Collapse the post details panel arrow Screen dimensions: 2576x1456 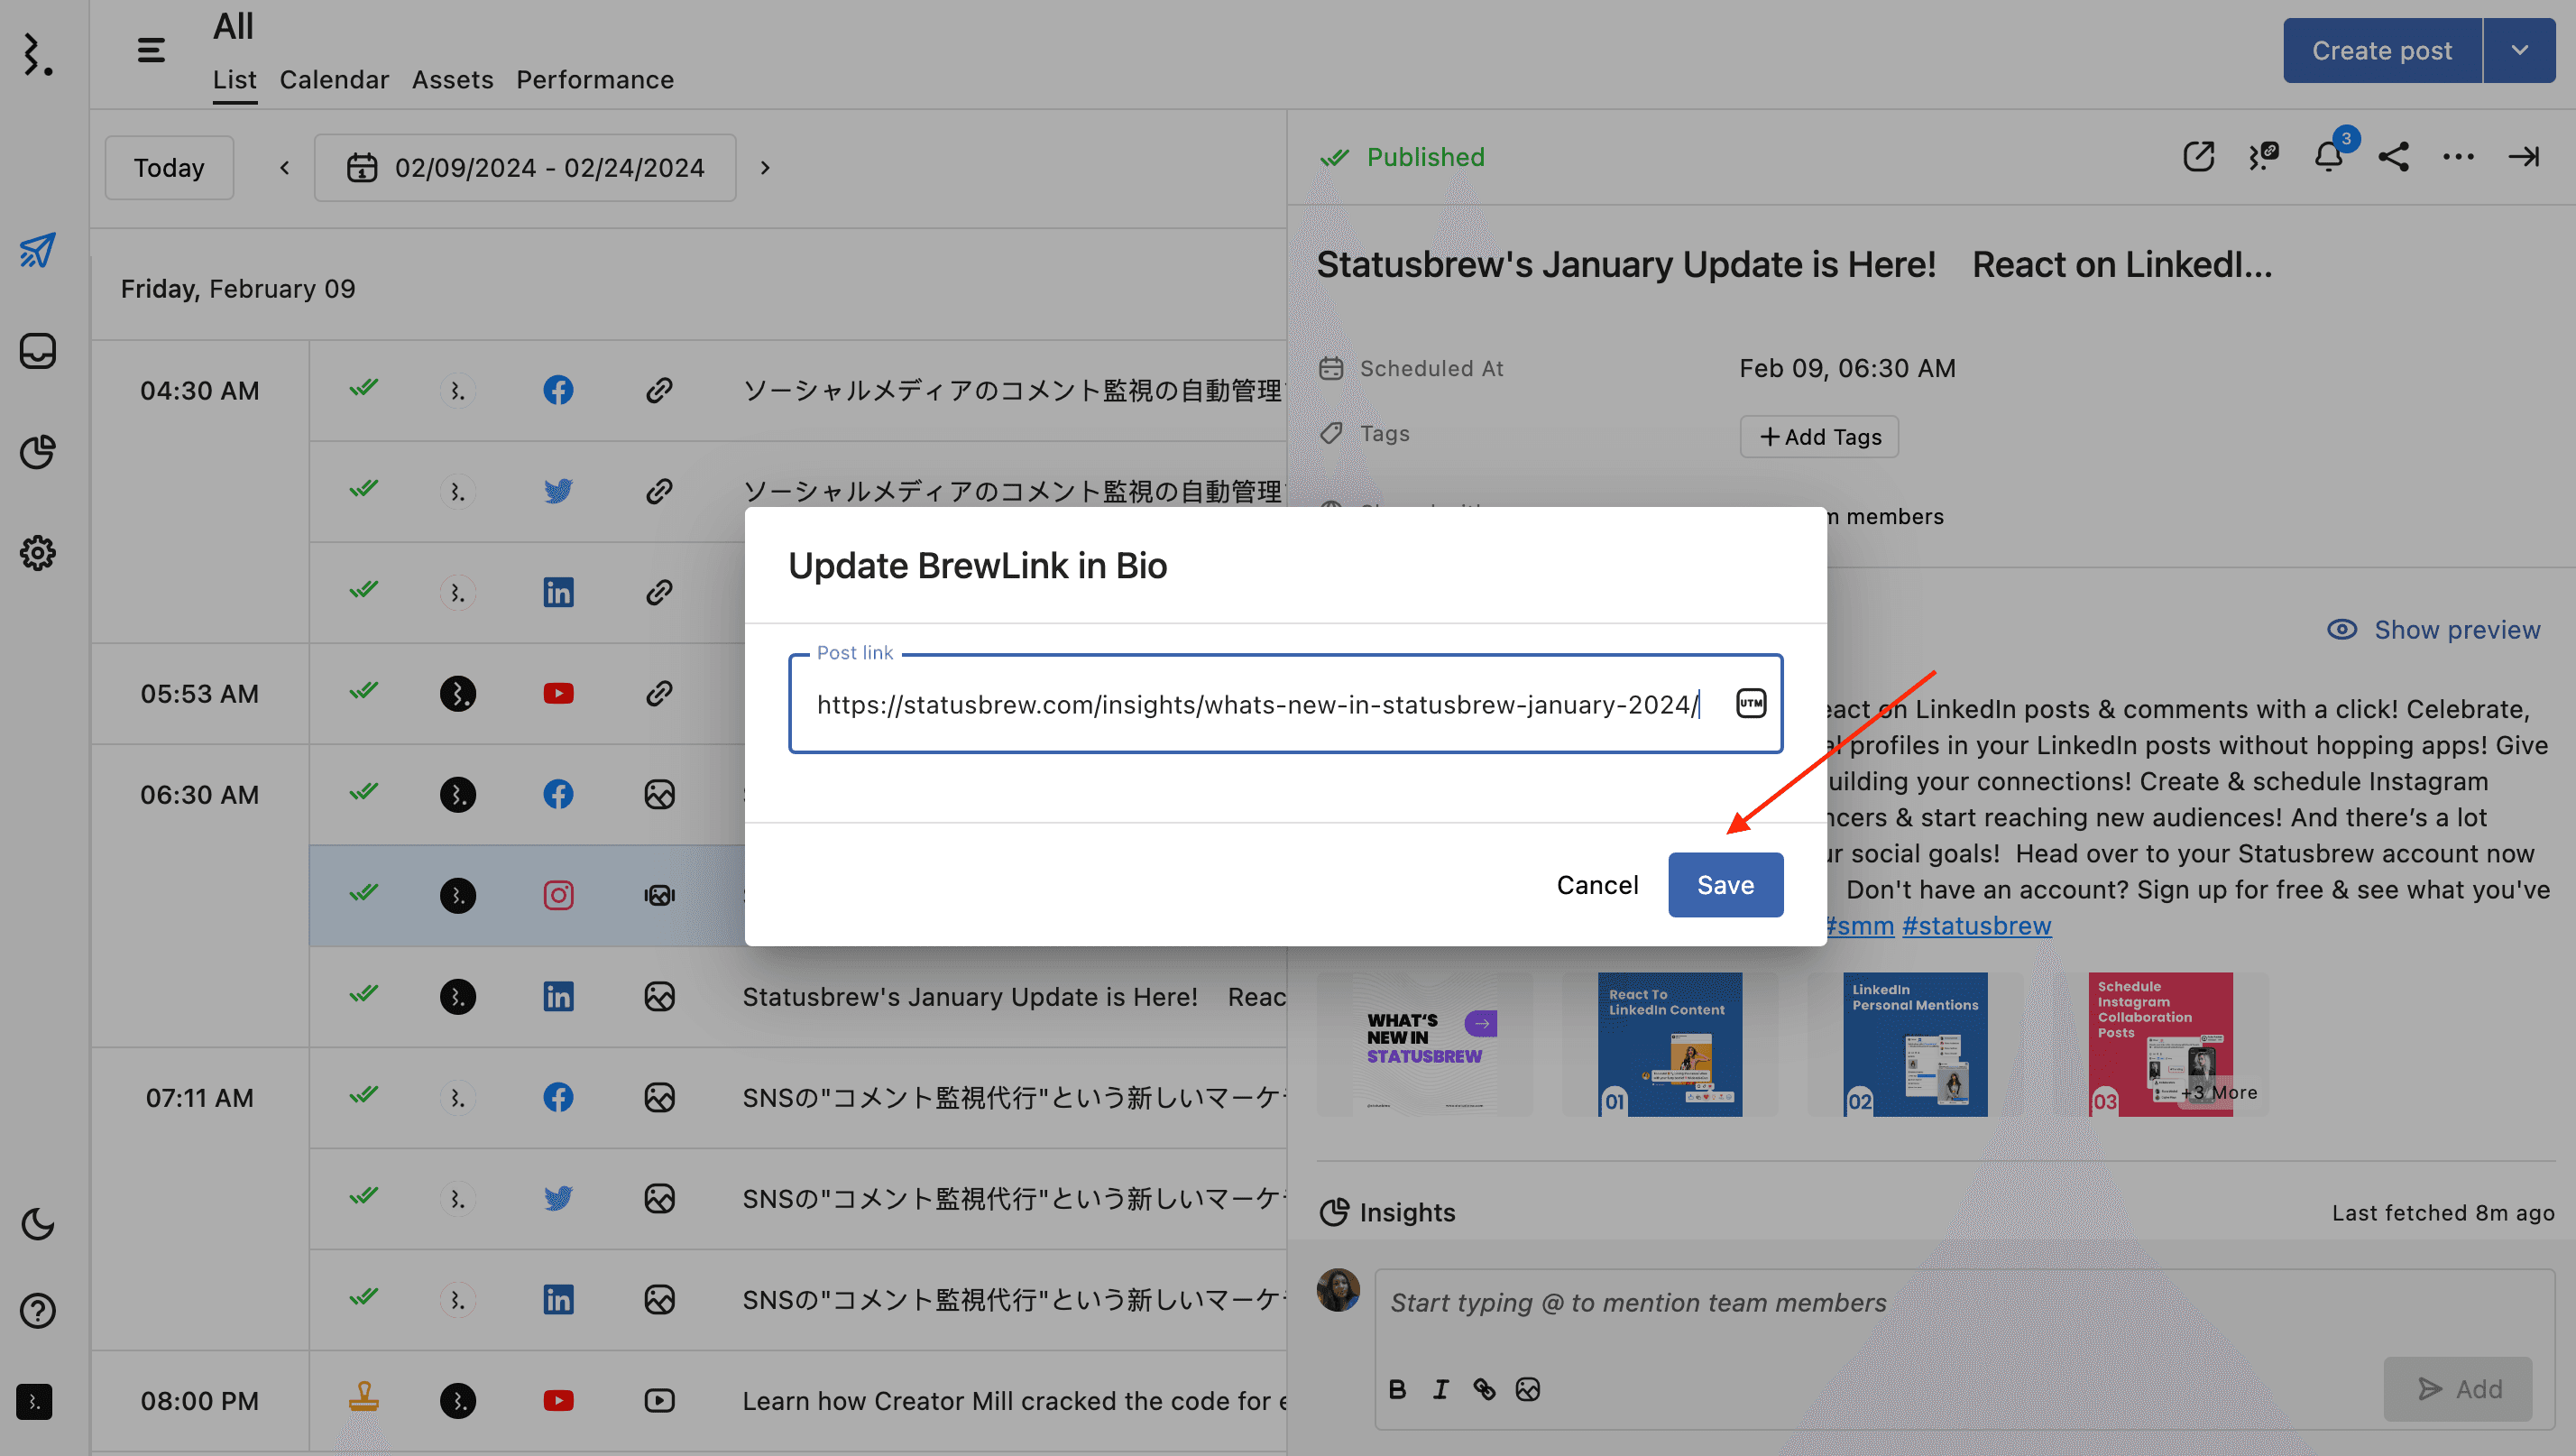click(x=2524, y=157)
